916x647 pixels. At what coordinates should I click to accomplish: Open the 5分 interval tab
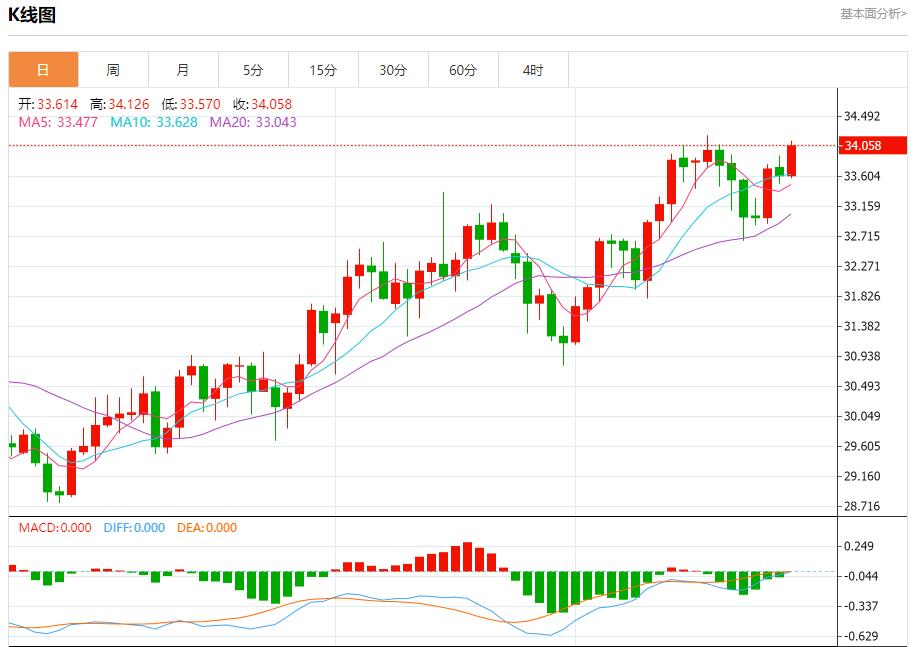tap(253, 70)
